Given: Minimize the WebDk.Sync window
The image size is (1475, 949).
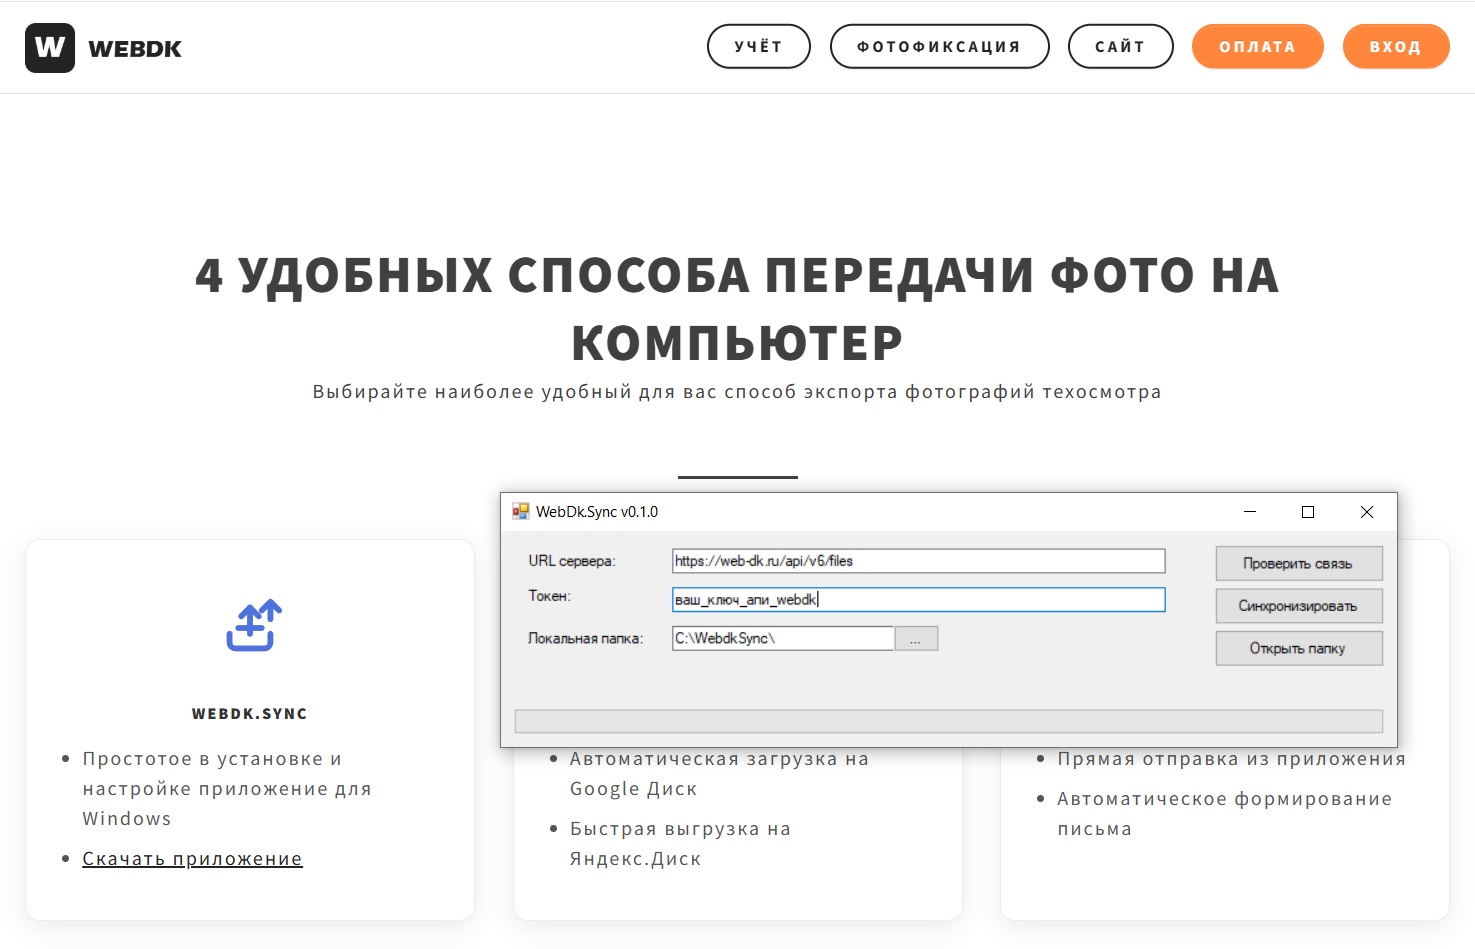Looking at the screenshot, I should [x=1249, y=512].
